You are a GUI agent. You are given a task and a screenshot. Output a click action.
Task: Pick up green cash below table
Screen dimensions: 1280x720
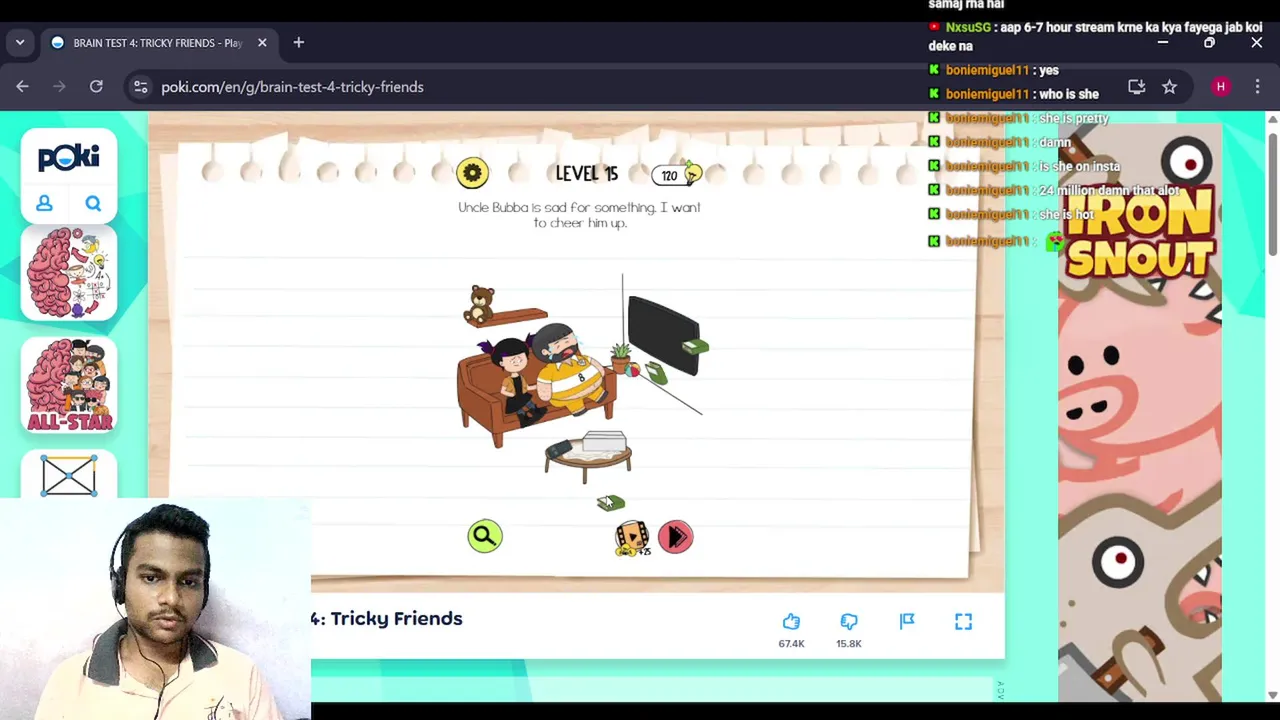(x=610, y=503)
